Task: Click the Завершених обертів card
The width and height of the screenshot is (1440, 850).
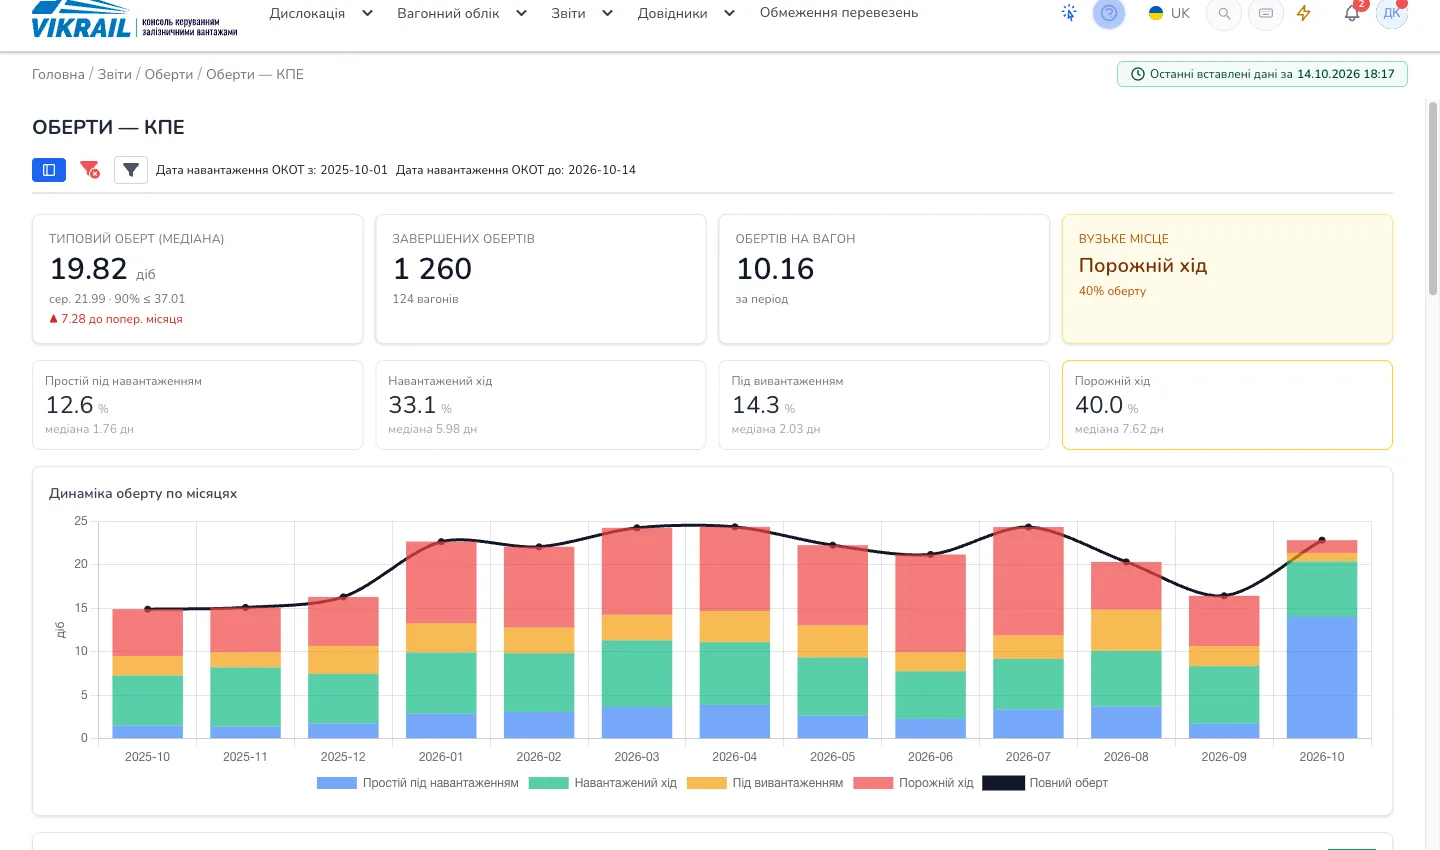Action: pyautogui.click(x=541, y=279)
